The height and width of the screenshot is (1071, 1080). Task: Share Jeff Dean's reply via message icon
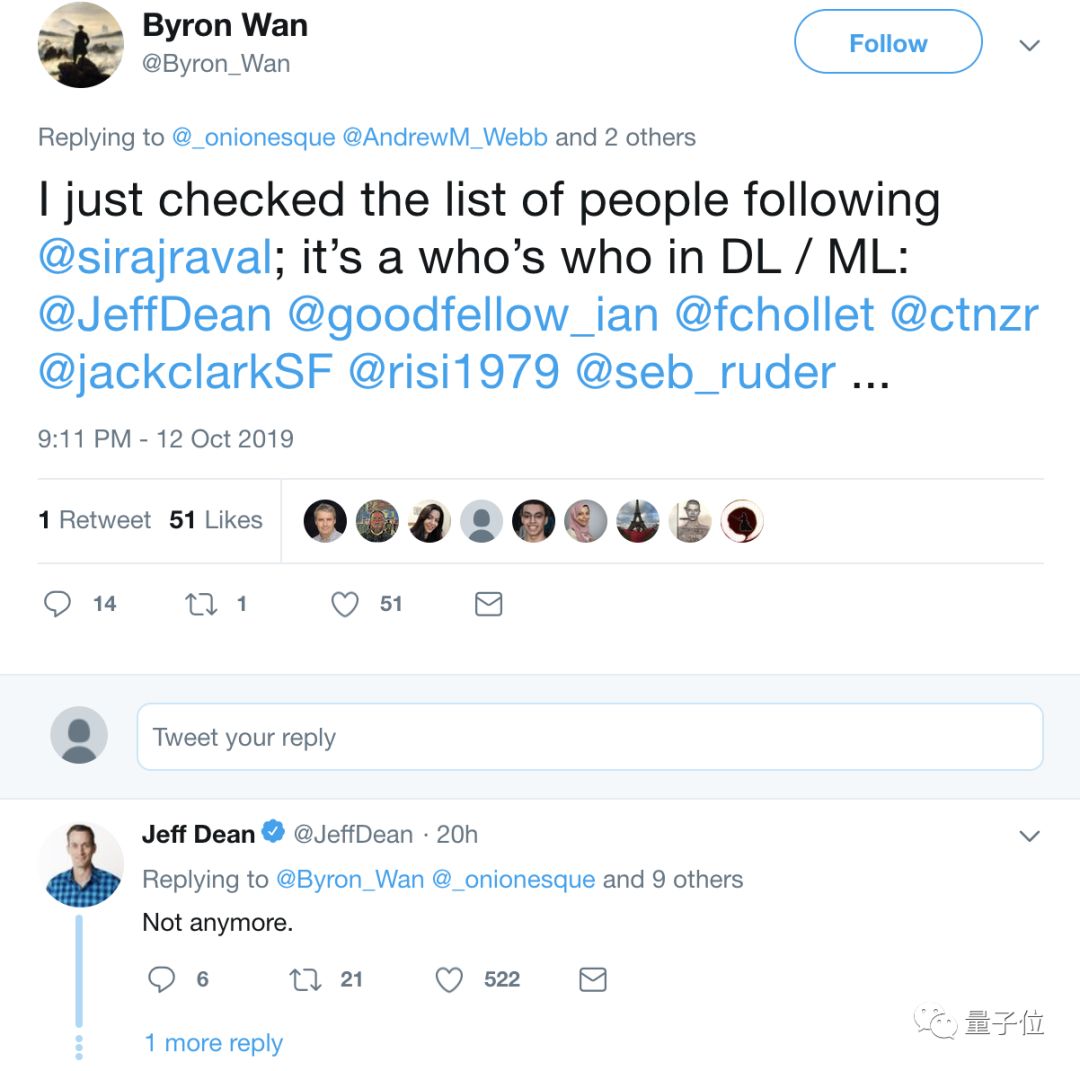[593, 980]
